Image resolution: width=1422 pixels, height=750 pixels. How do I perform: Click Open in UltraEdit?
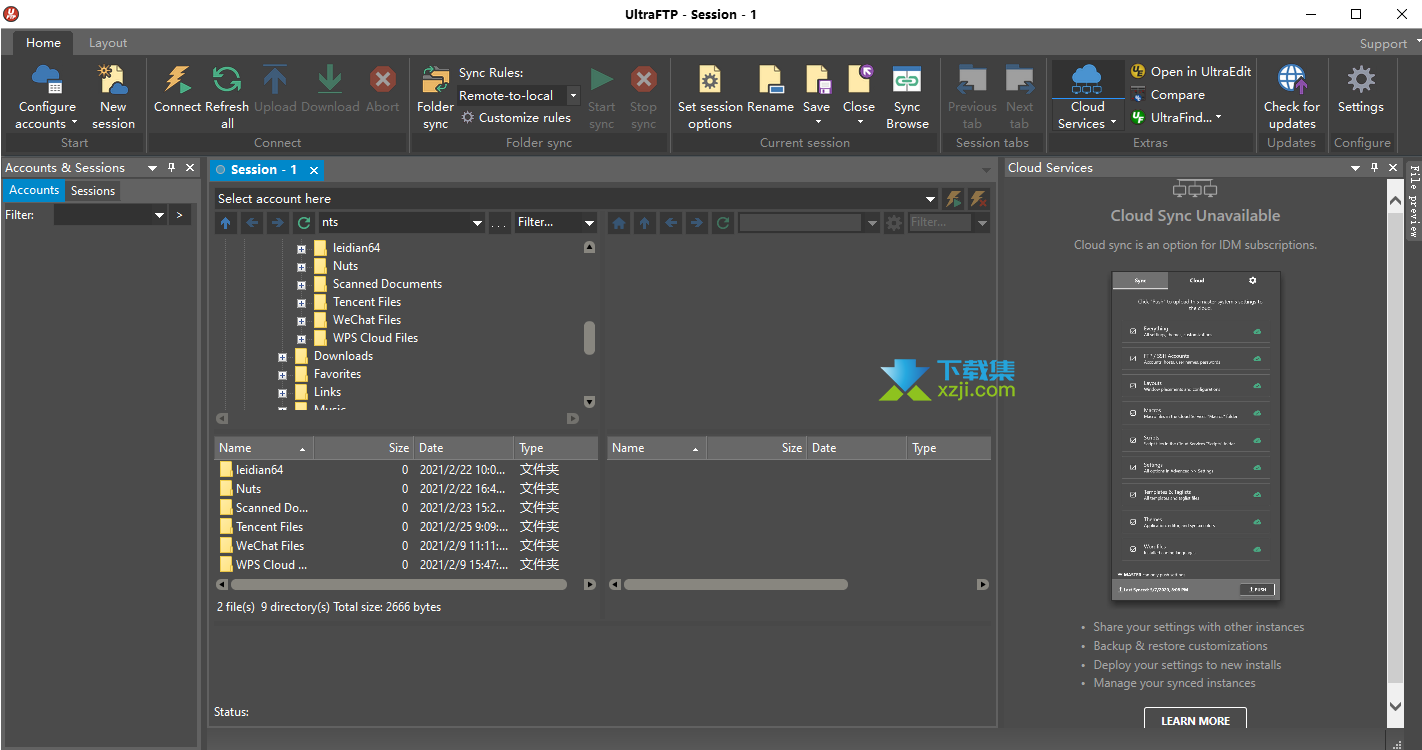1191,71
